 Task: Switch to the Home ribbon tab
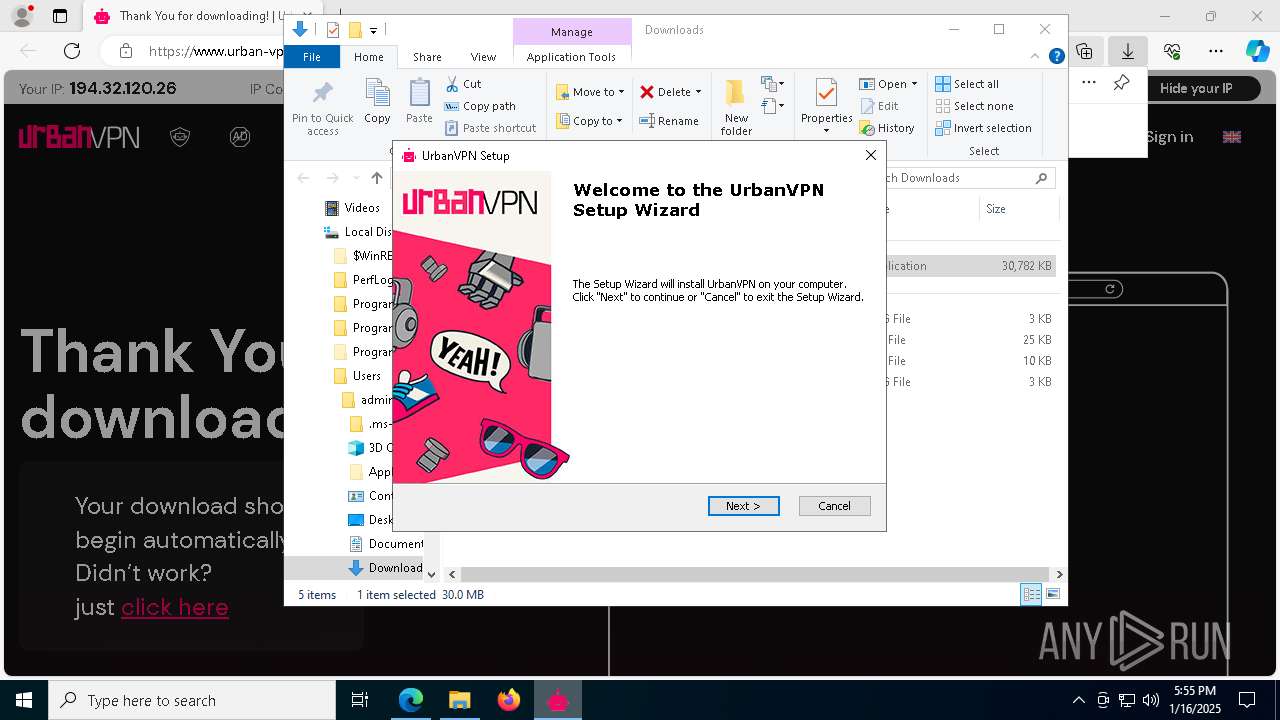368,57
